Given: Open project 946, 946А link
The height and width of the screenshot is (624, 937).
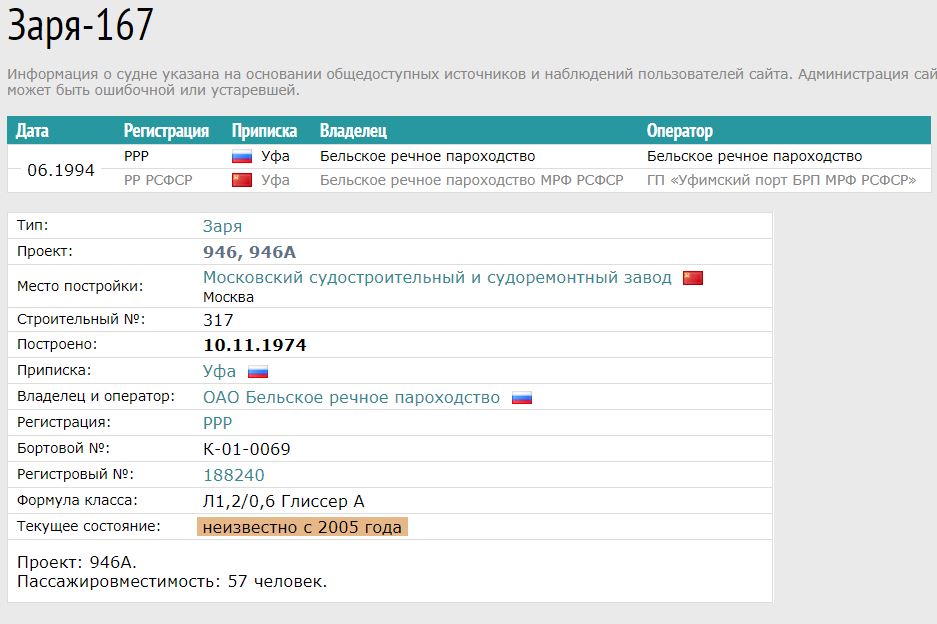Looking at the screenshot, I should coord(249,252).
